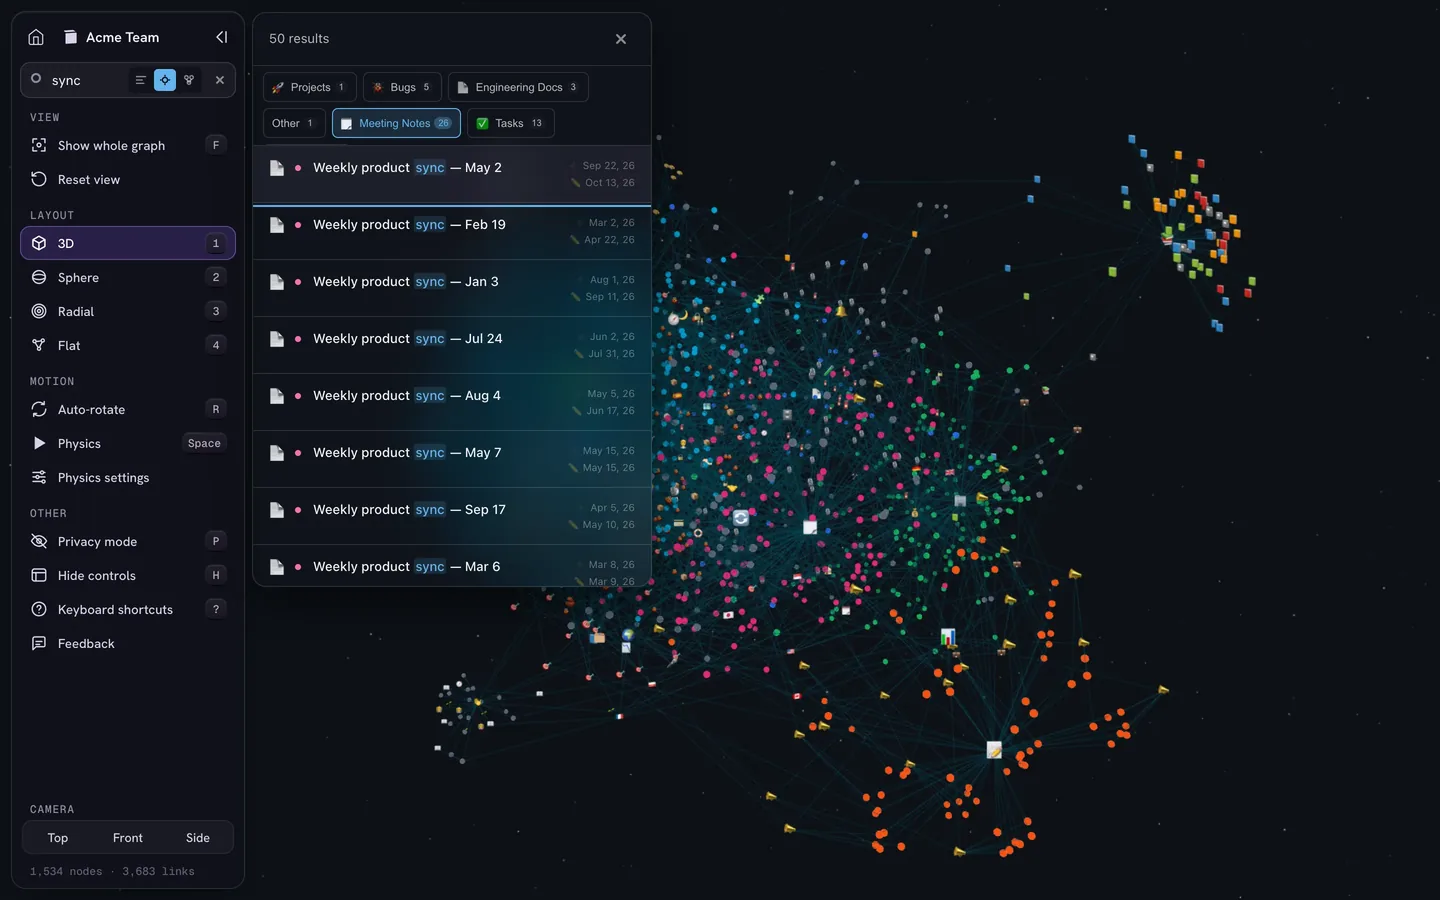Set camera to Top view

click(x=58, y=838)
